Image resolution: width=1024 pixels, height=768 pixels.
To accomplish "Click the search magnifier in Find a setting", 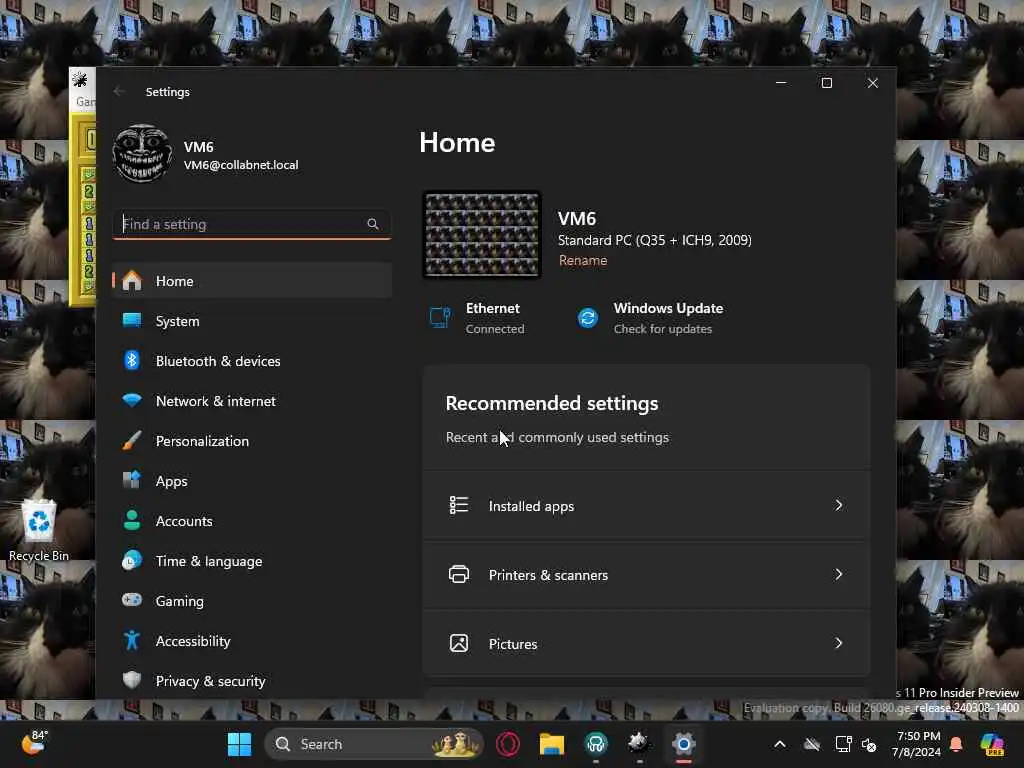I will tap(373, 224).
